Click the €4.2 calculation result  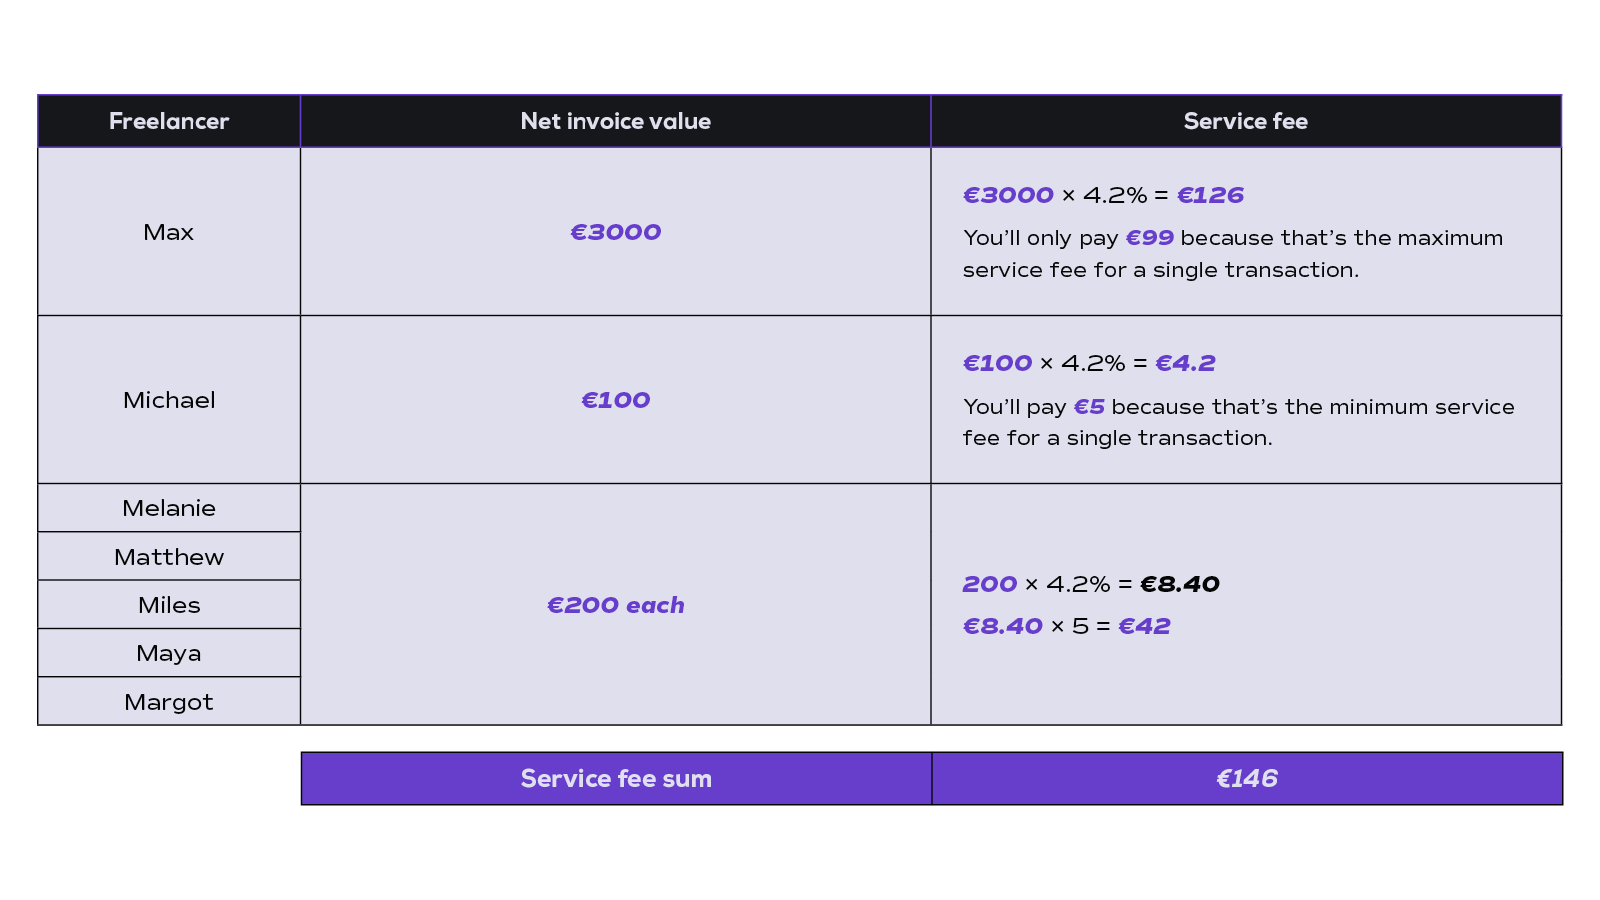(1185, 363)
